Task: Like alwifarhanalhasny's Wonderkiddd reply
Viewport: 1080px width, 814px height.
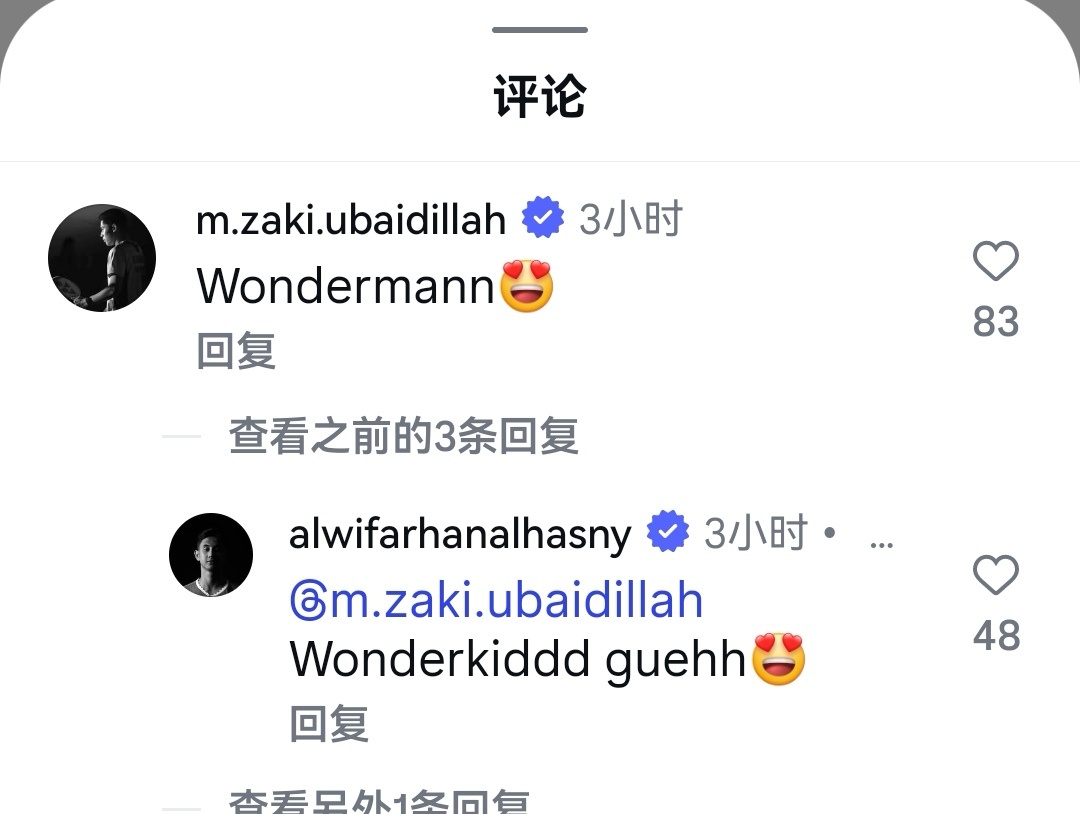Action: [x=995, y=575]
